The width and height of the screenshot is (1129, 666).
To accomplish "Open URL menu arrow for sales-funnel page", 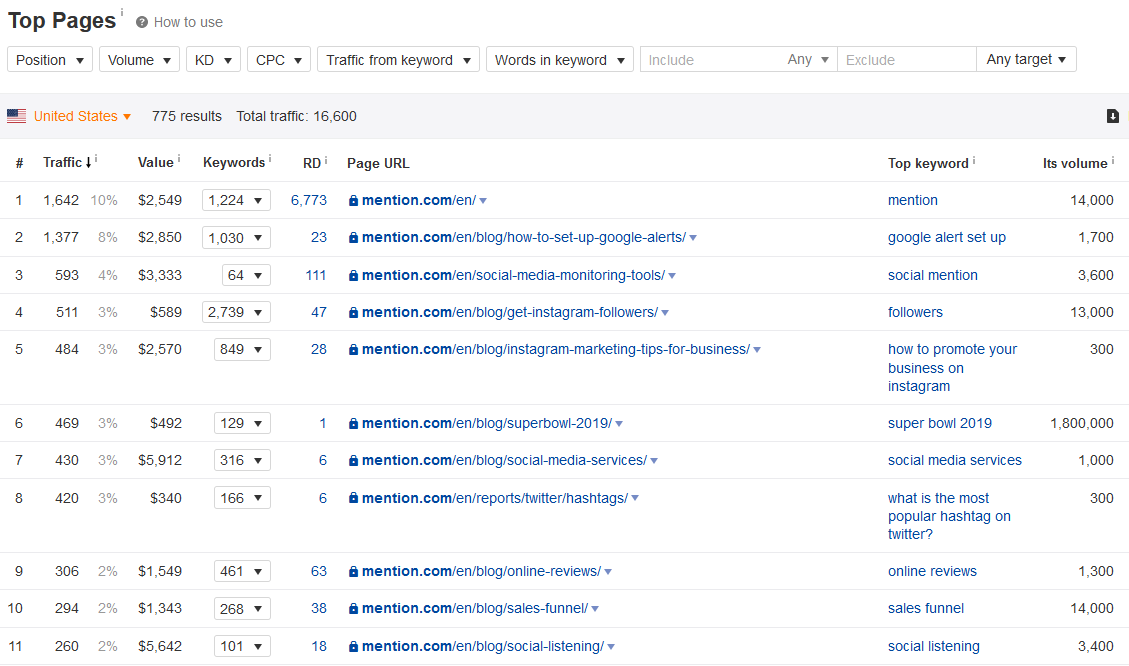I will click(x=595, y=609).
